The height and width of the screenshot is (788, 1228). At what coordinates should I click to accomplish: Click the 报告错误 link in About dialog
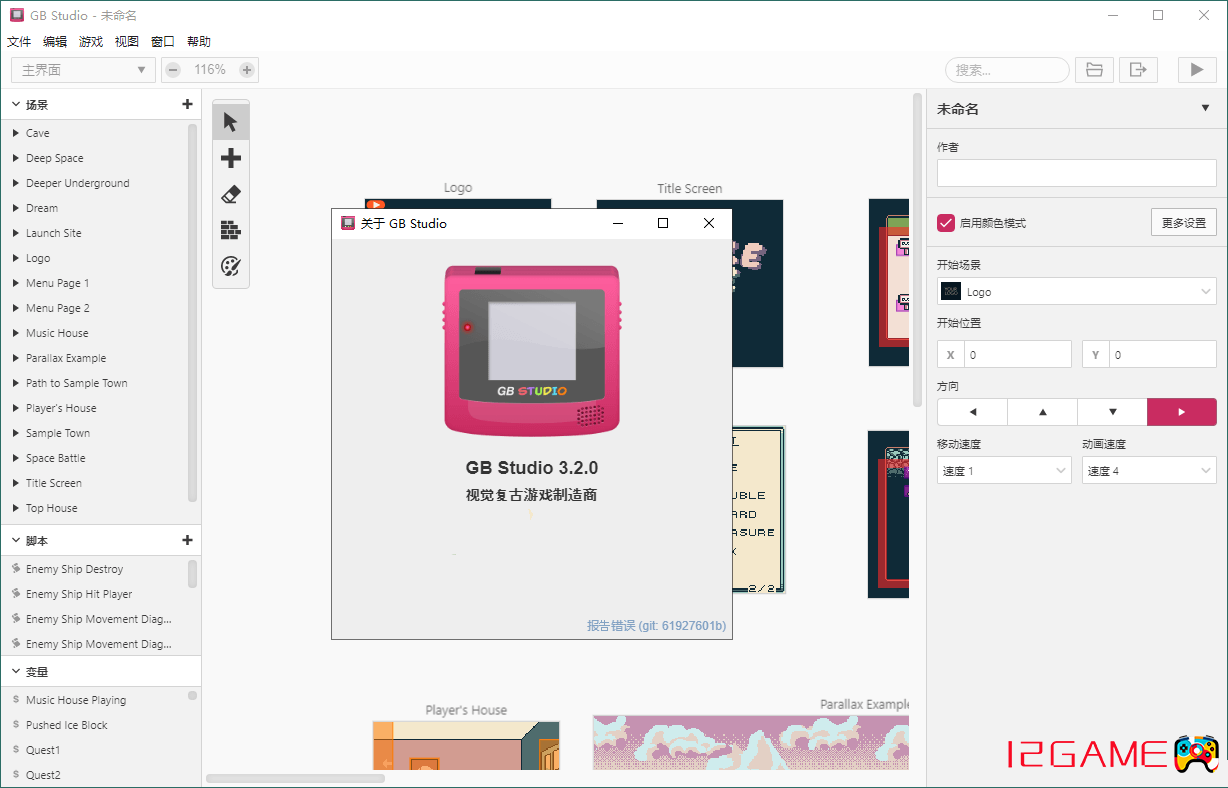point(656,626)
